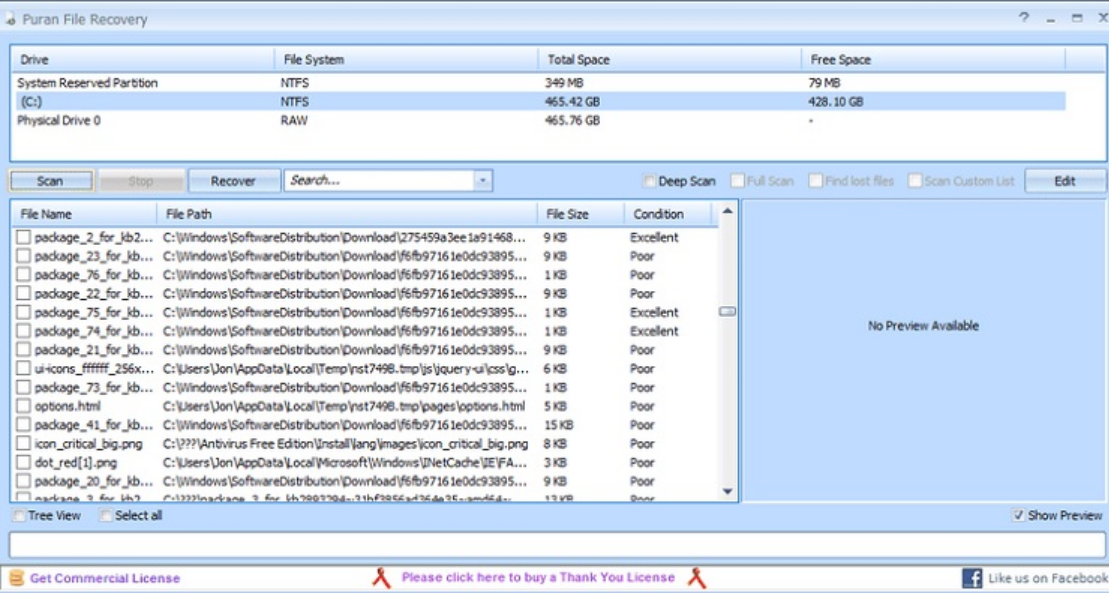Sort by the Condition column header

coord(659,214)
